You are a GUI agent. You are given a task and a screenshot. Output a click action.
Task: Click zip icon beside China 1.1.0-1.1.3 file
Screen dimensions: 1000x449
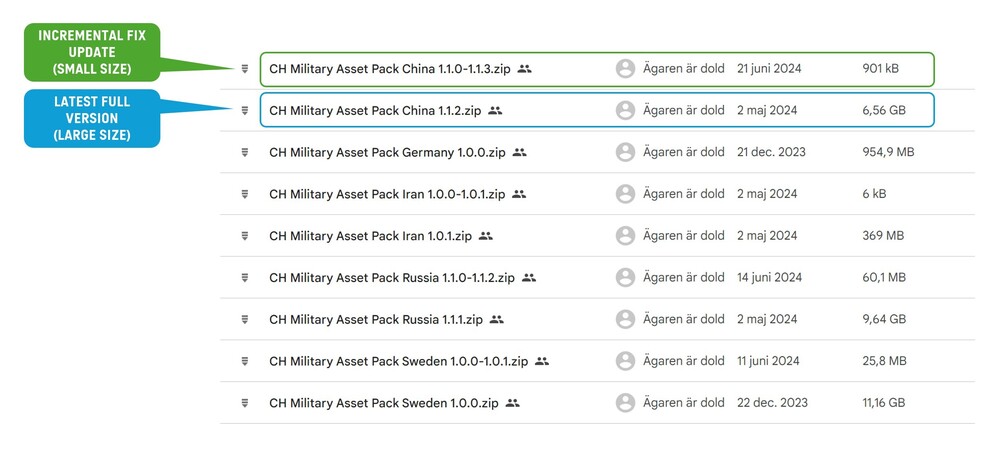[x=244, y=69]
